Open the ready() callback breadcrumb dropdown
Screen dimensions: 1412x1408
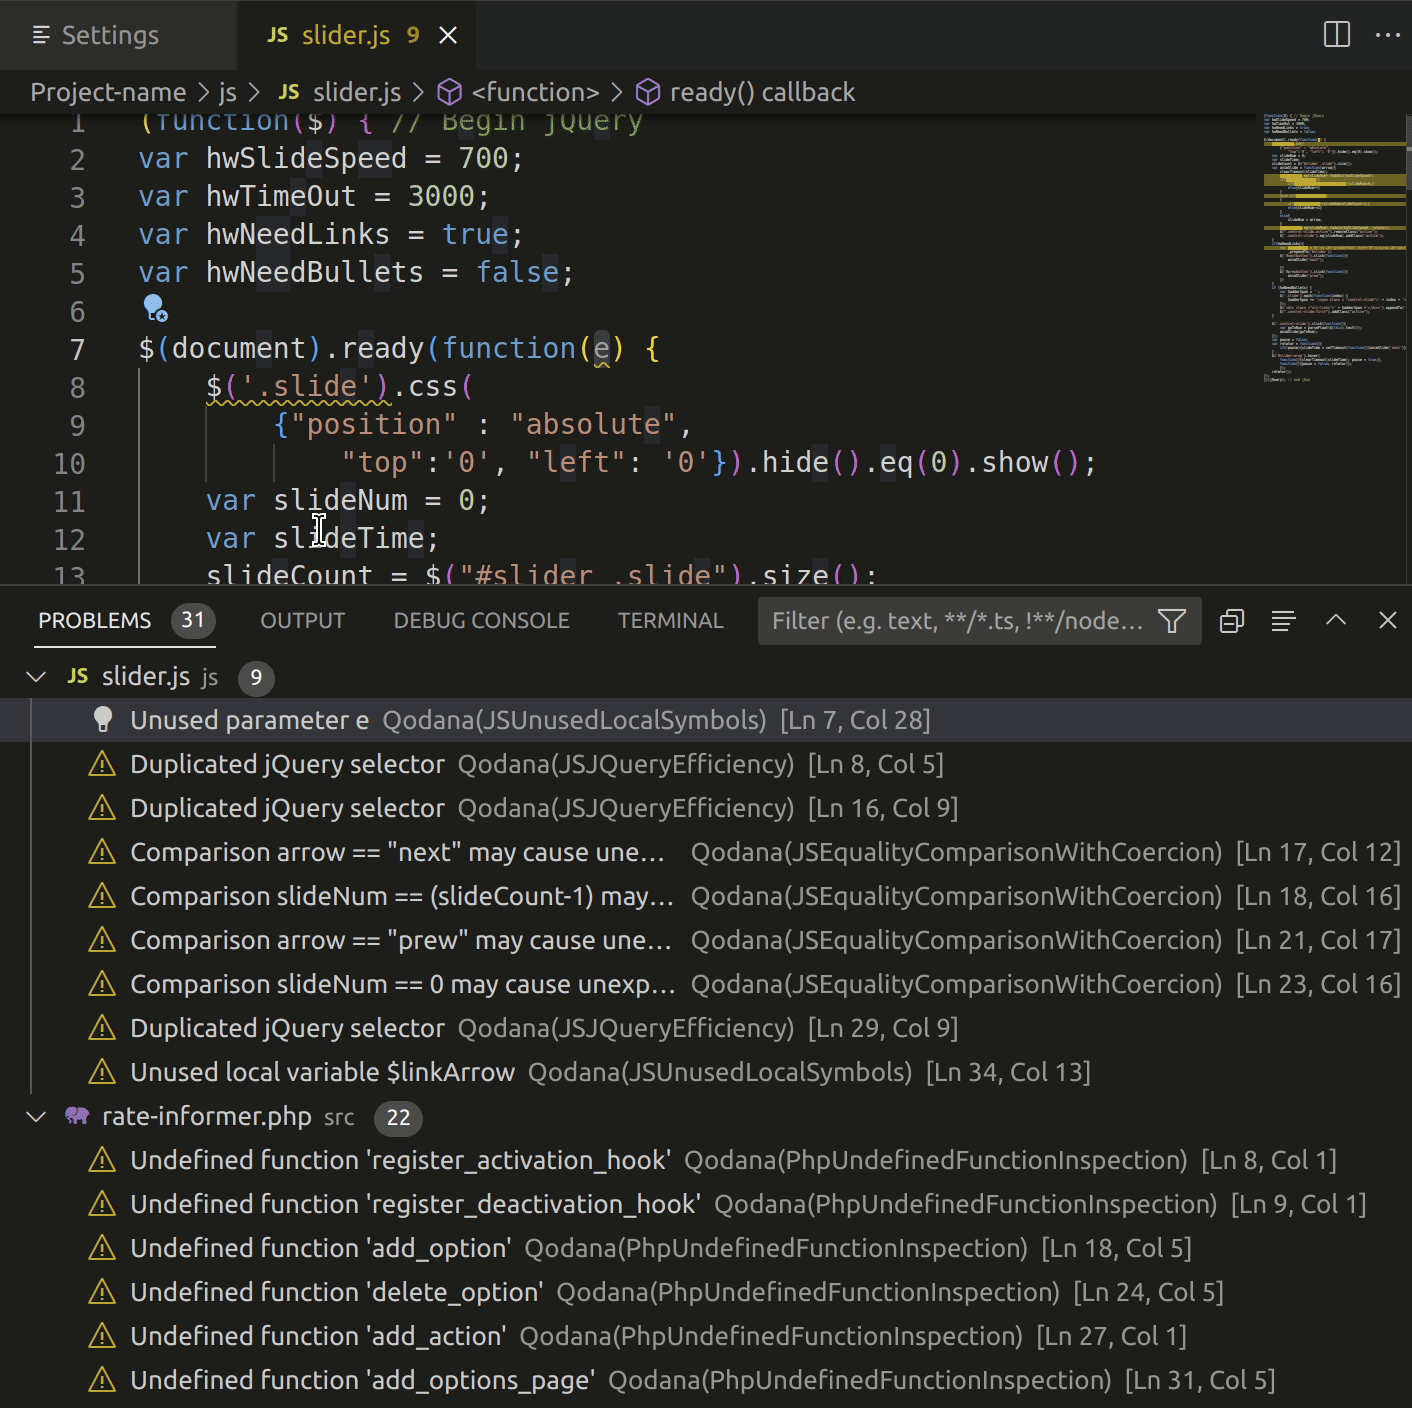click(744, 91)
